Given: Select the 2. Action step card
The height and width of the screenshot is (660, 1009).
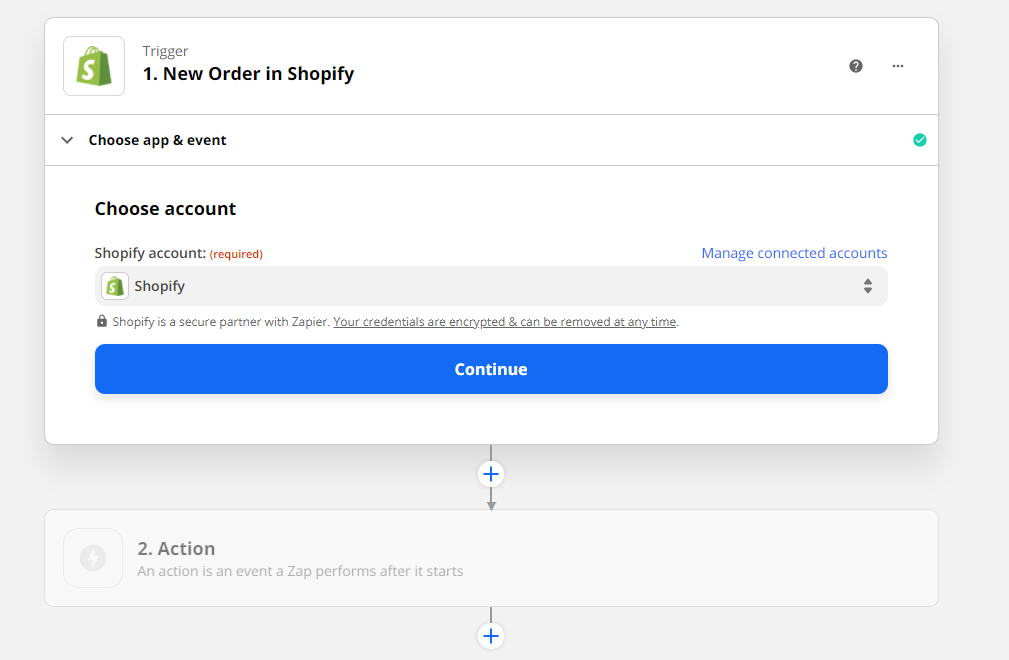Looking at the screenshot, I should click(x=491, y=558).
